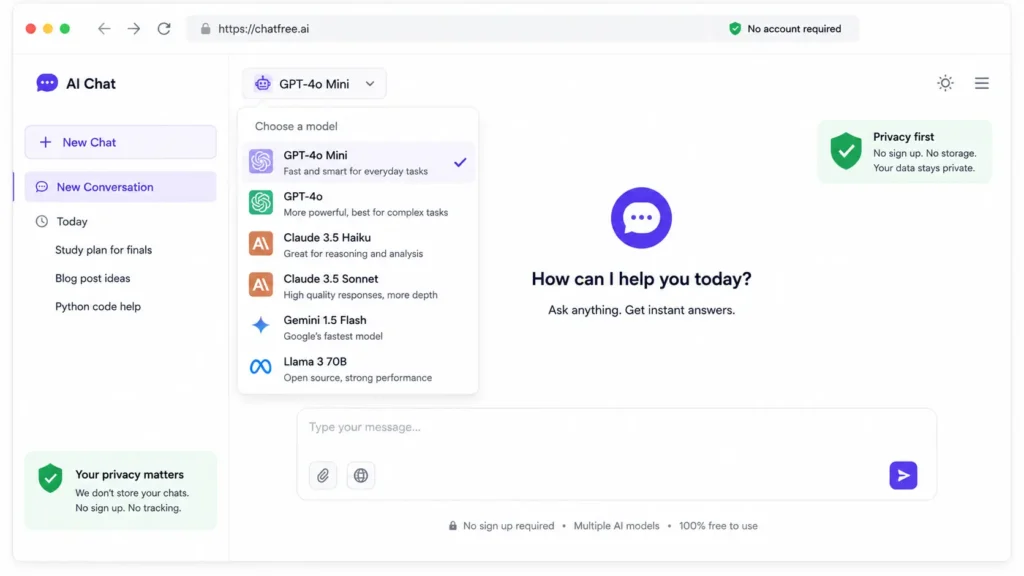Click the Your privacy matters heading
Image resolution: width=1024 pixels, height=576 pixels.
pos(129,475)
